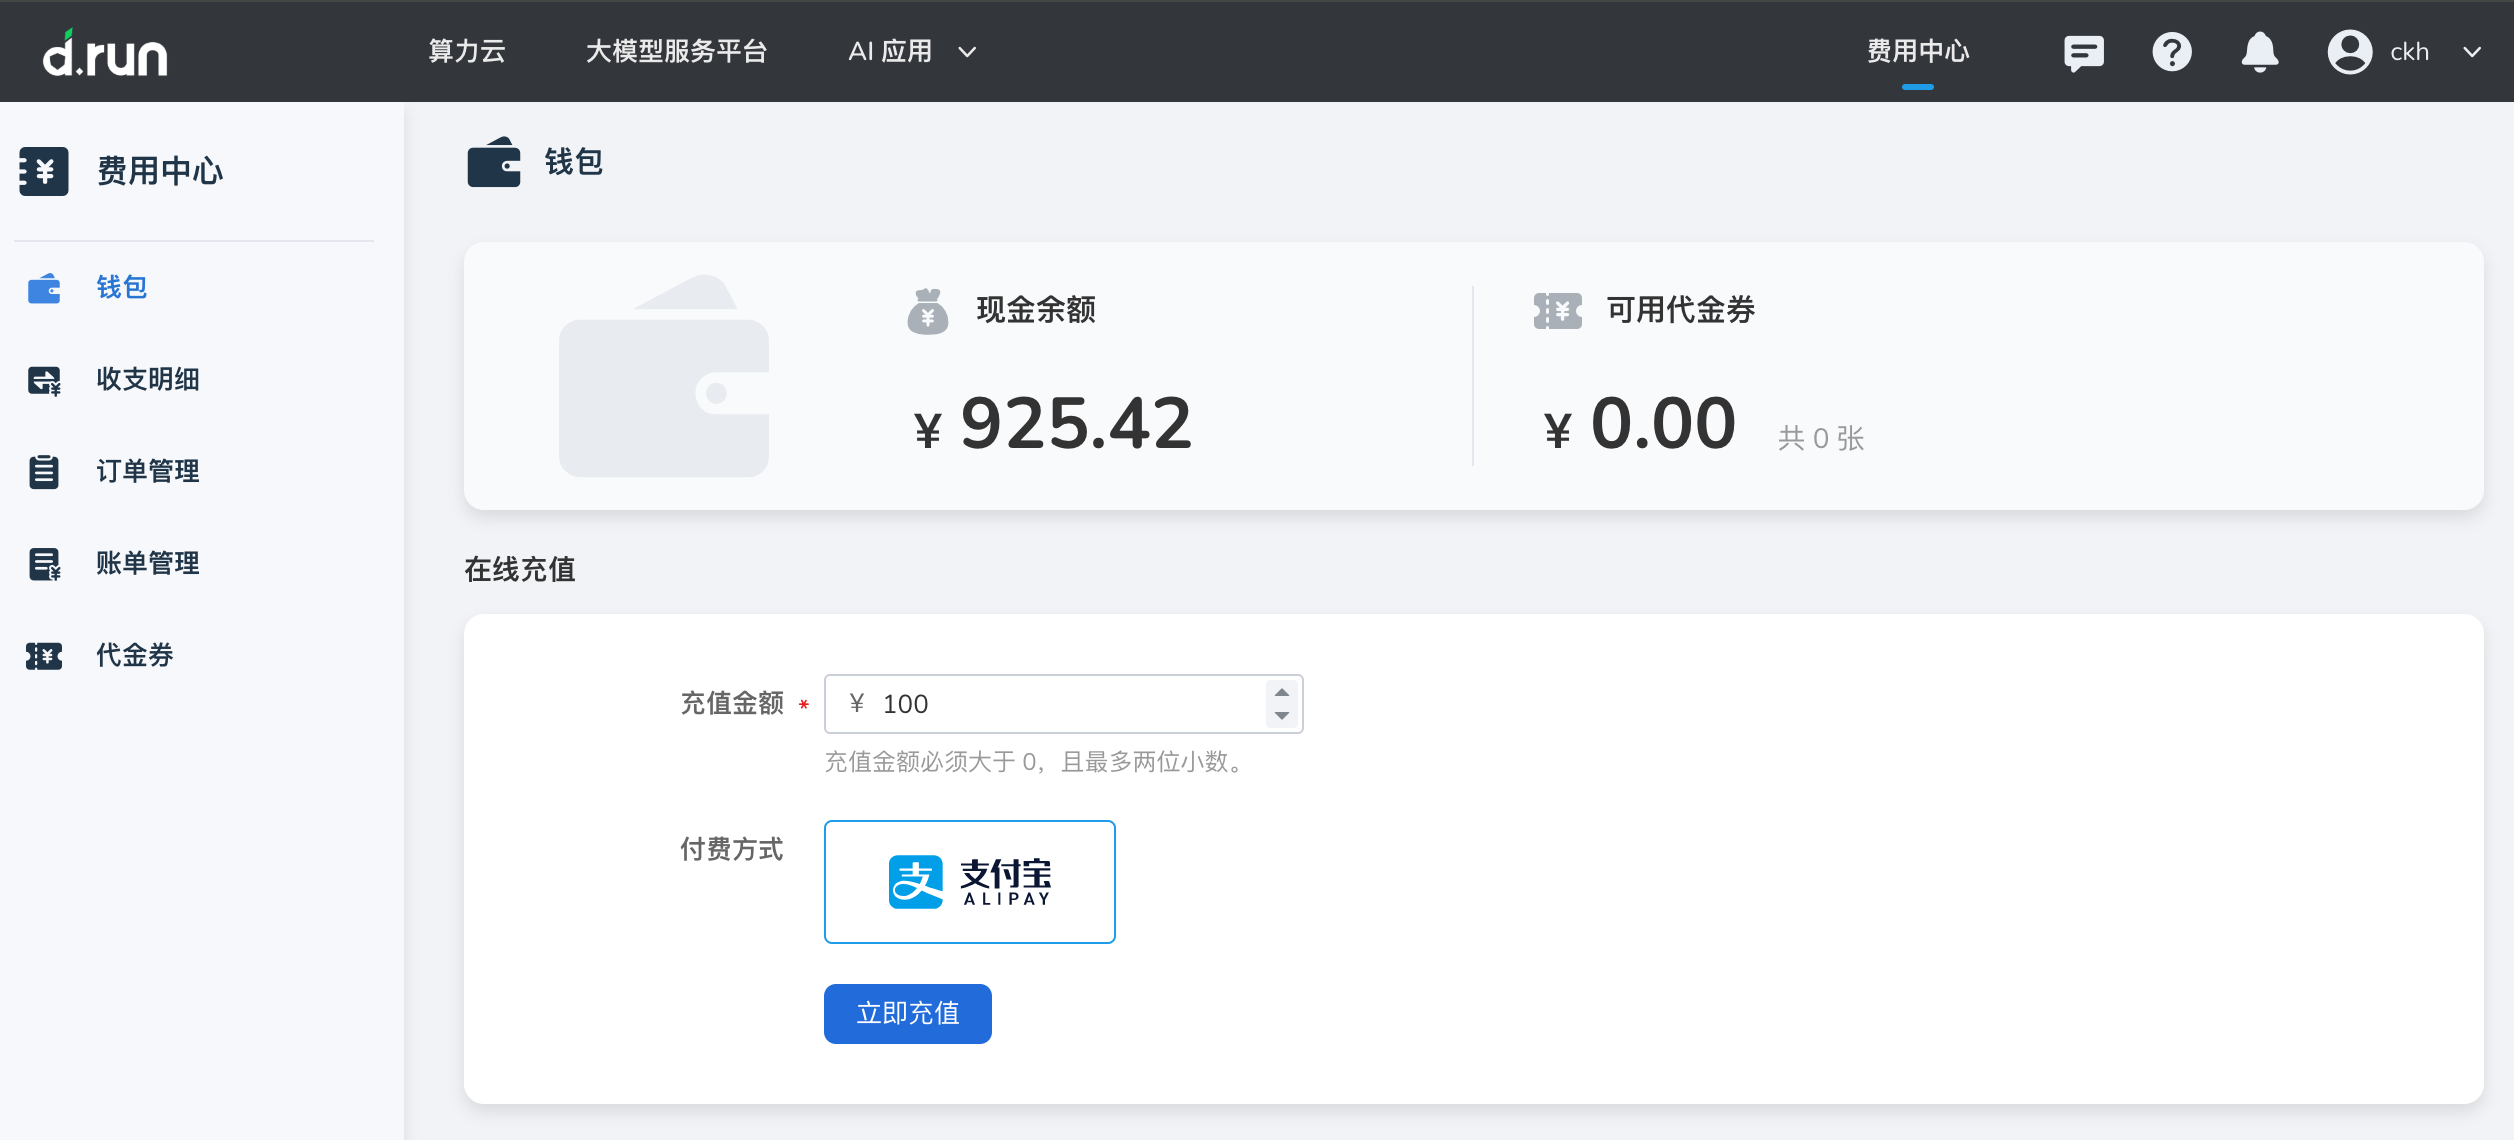This screenshot has width=2514, height=1140.
Task: Expand the ckh account dropdown chevron
Action: tap(2472, 52)
